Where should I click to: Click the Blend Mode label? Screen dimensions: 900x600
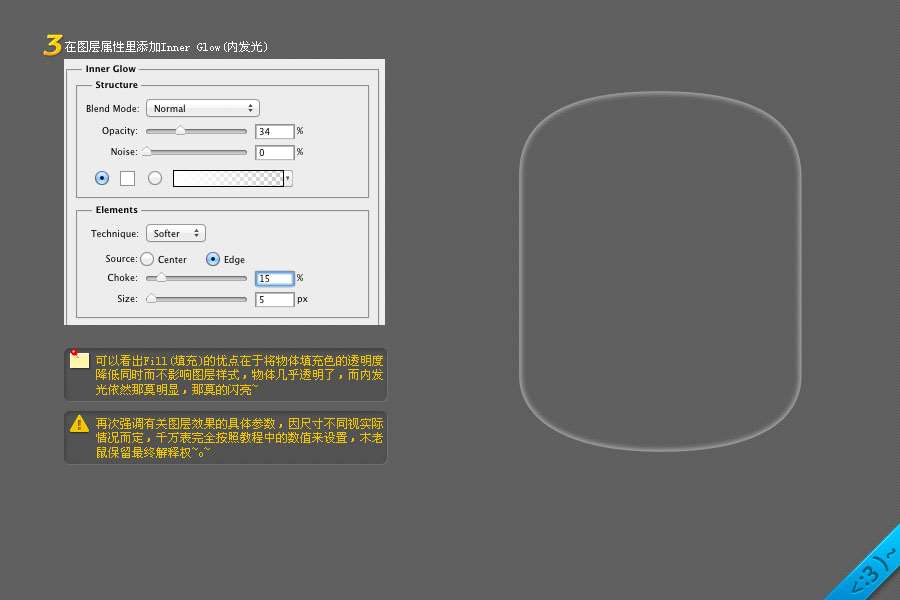coord(112,109)
